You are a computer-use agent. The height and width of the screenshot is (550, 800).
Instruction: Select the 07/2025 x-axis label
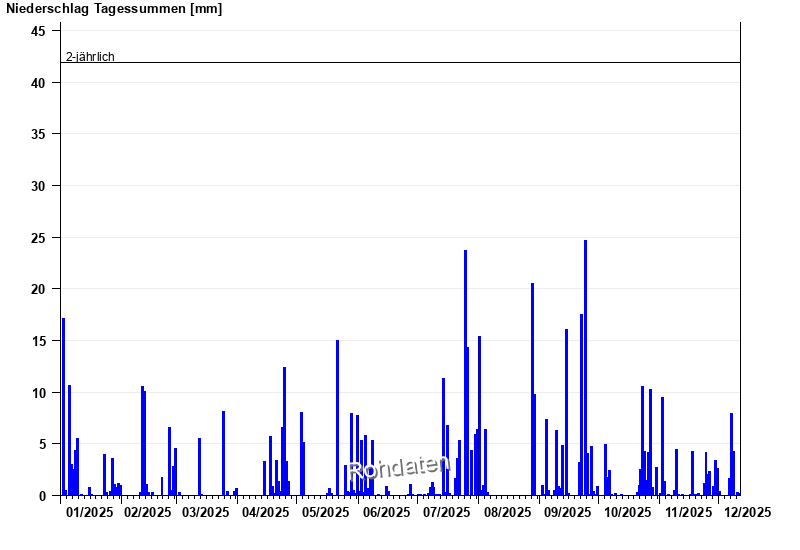click(x=447, y=512)
